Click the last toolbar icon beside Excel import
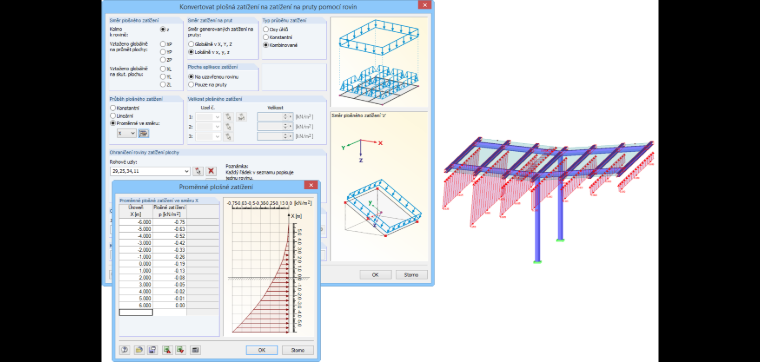The width and height of the screenshot is (760, 362). point(195,349)
